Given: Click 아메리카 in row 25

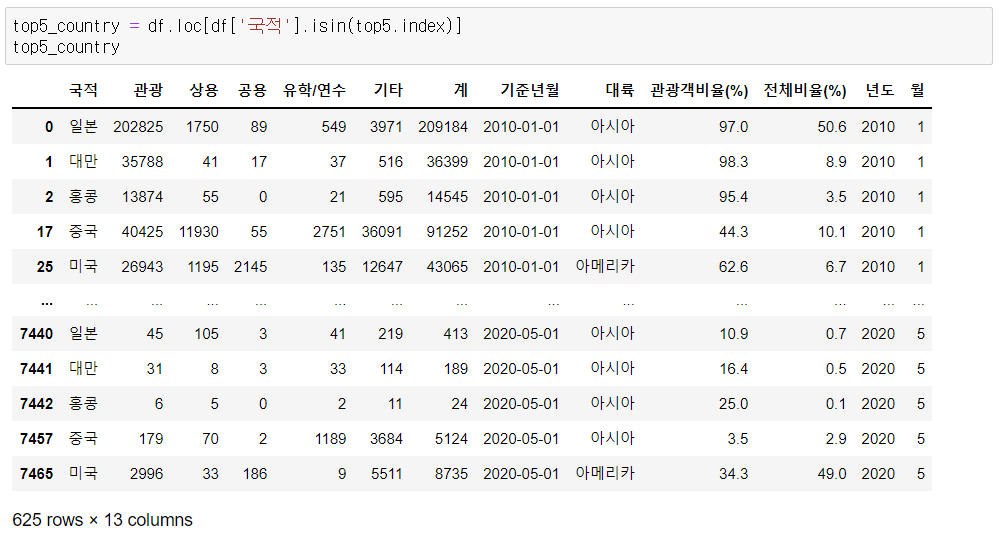Looking at the screenshot, I should 605,266.
